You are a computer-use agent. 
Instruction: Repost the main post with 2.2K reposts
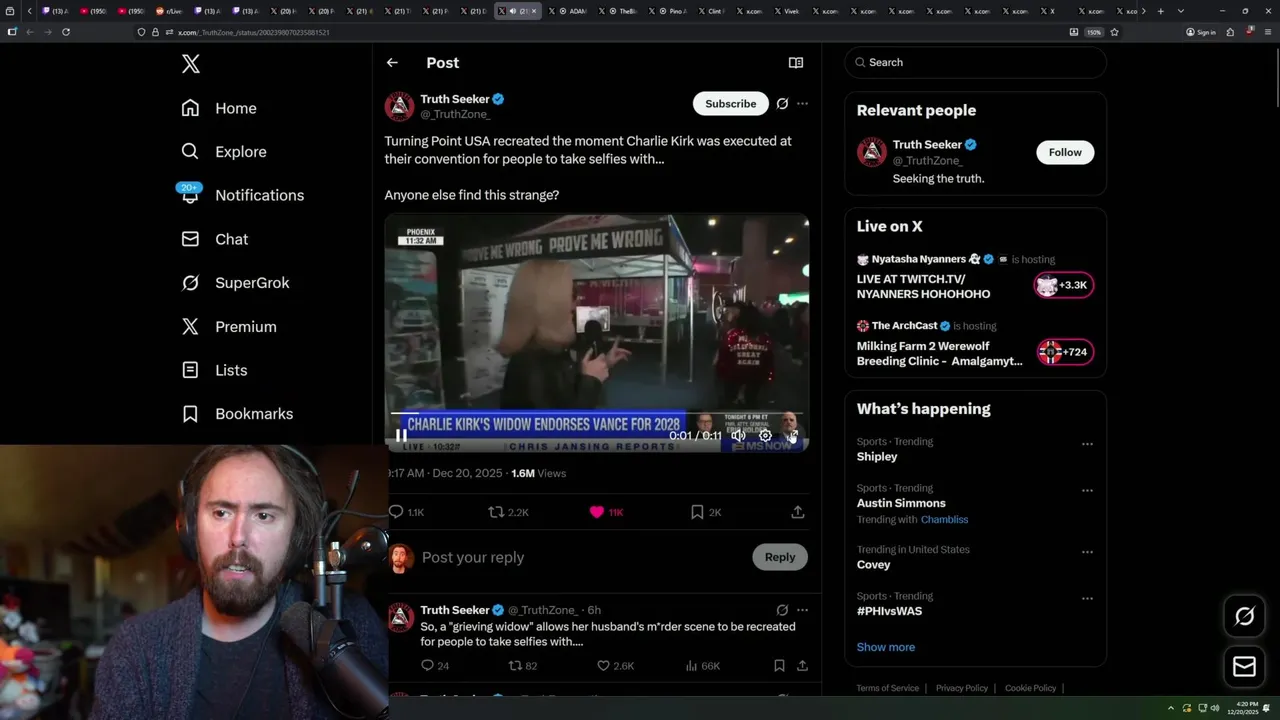(x=508, y=512)
